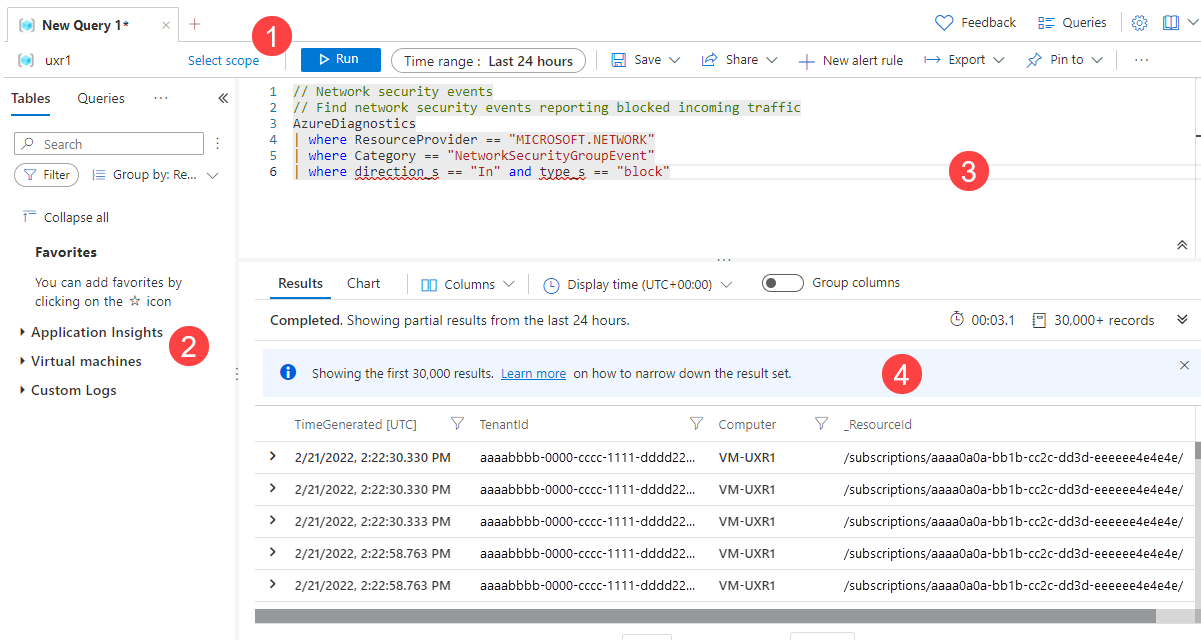Screen dimensions: 1201x640
Task: Click the table Search field
Action: coord(109,144)
